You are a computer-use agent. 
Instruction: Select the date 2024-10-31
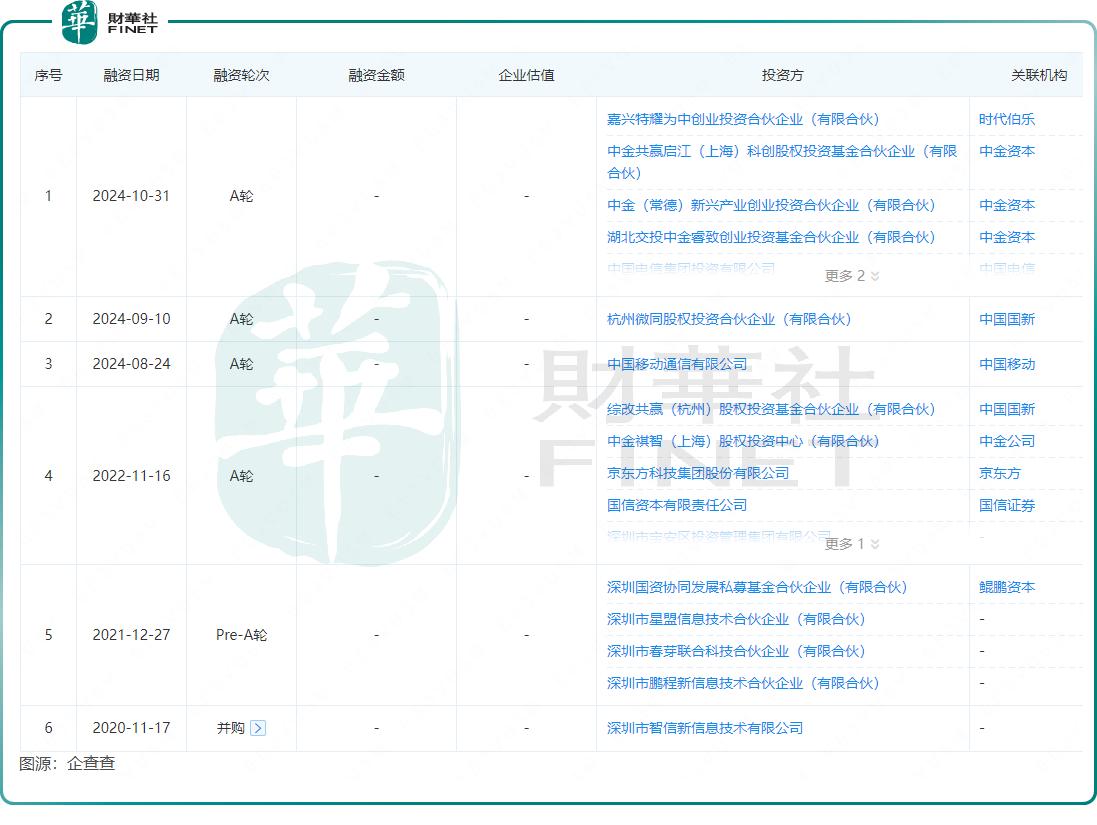[132, 196]
